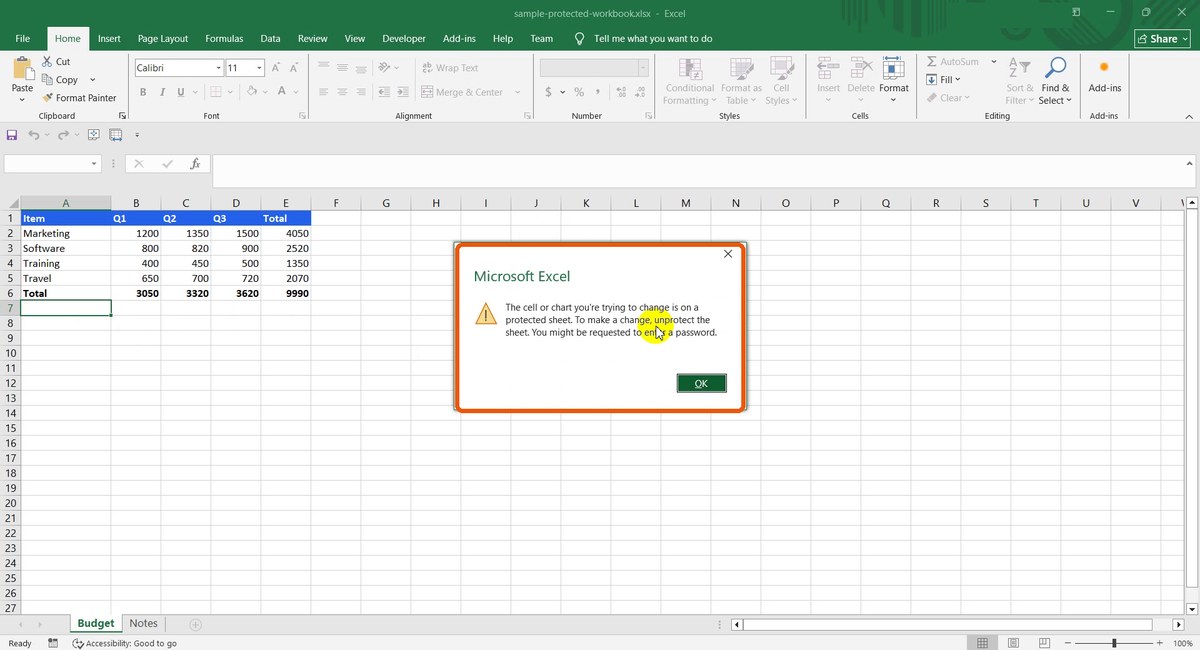Open the Format cells menu
Screen dimensions: 1200x650
click(894, 81)
